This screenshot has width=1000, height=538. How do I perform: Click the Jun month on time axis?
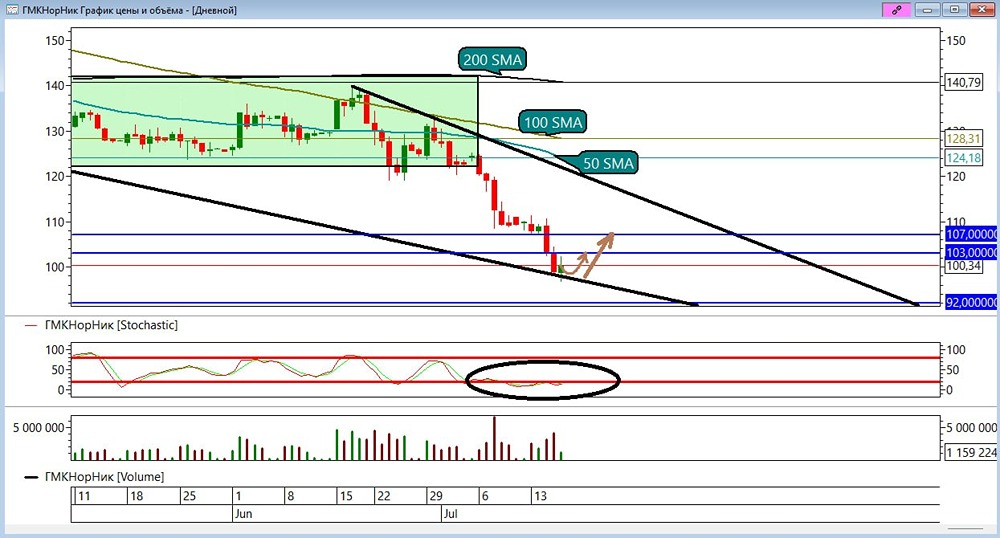tap(244, 514)
